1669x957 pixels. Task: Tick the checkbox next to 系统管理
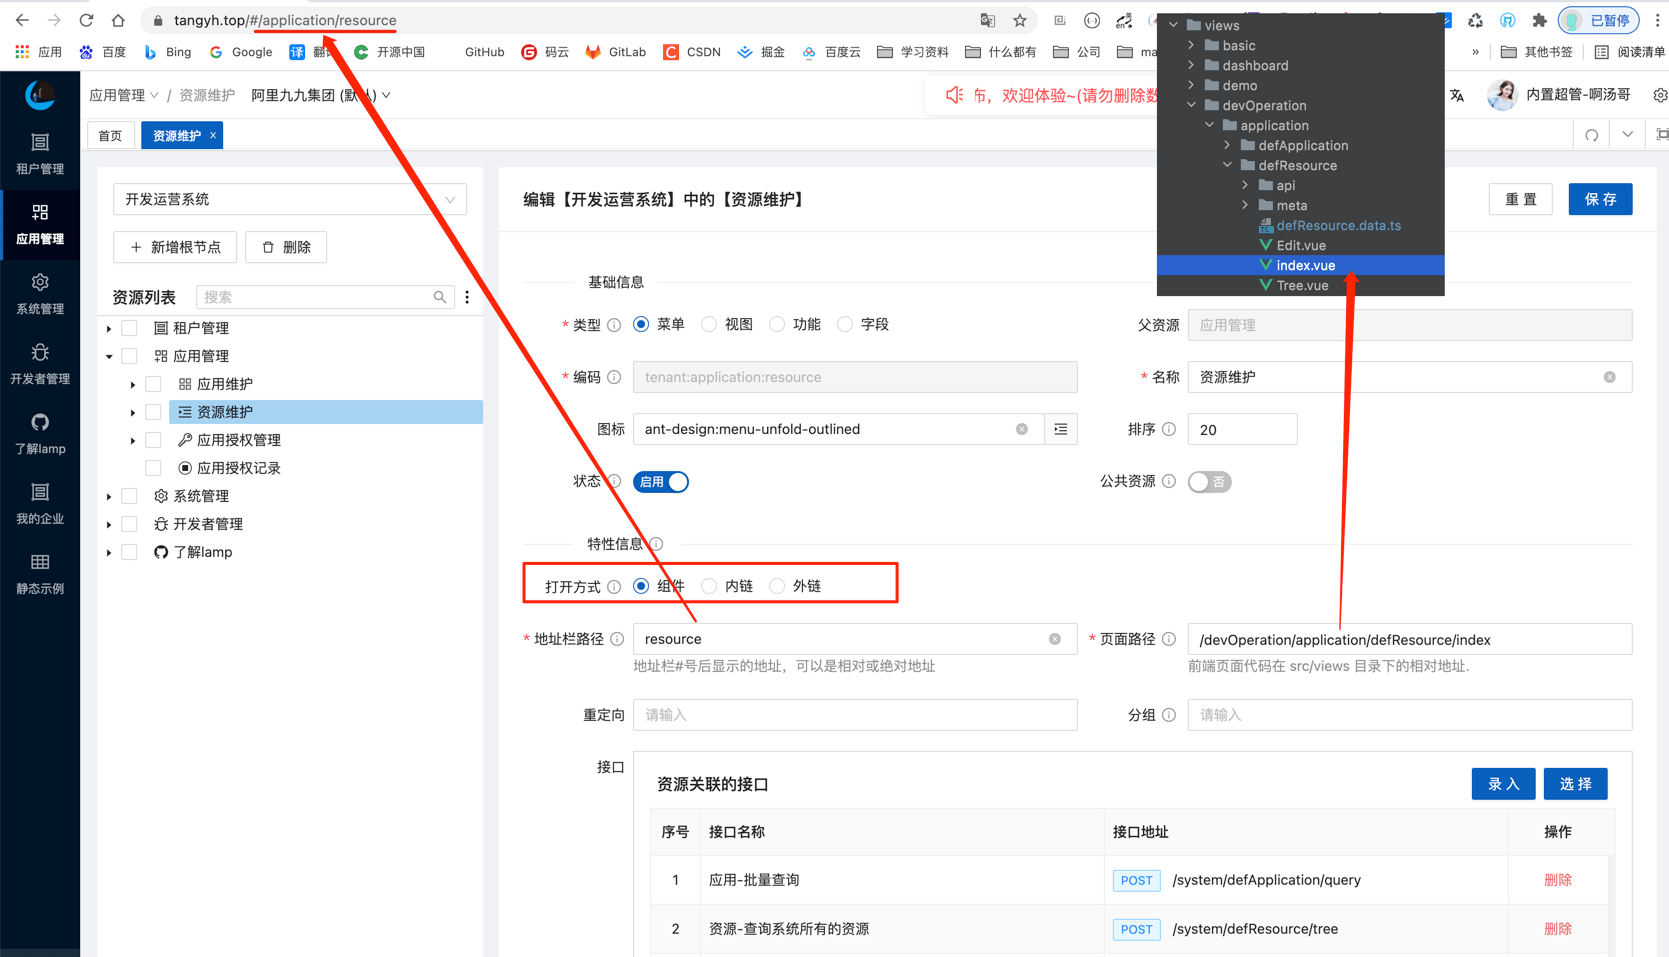tap(130, 496)
